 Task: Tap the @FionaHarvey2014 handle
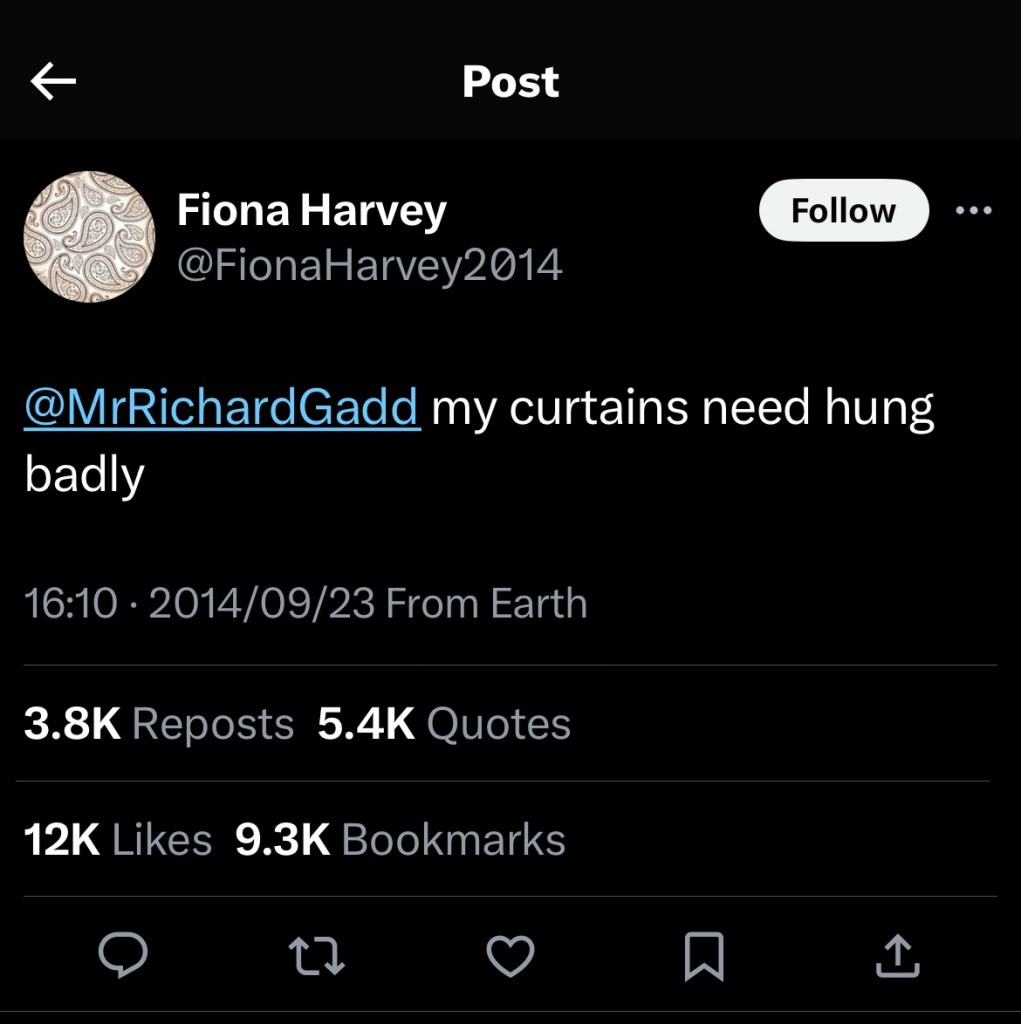[369, 265]
